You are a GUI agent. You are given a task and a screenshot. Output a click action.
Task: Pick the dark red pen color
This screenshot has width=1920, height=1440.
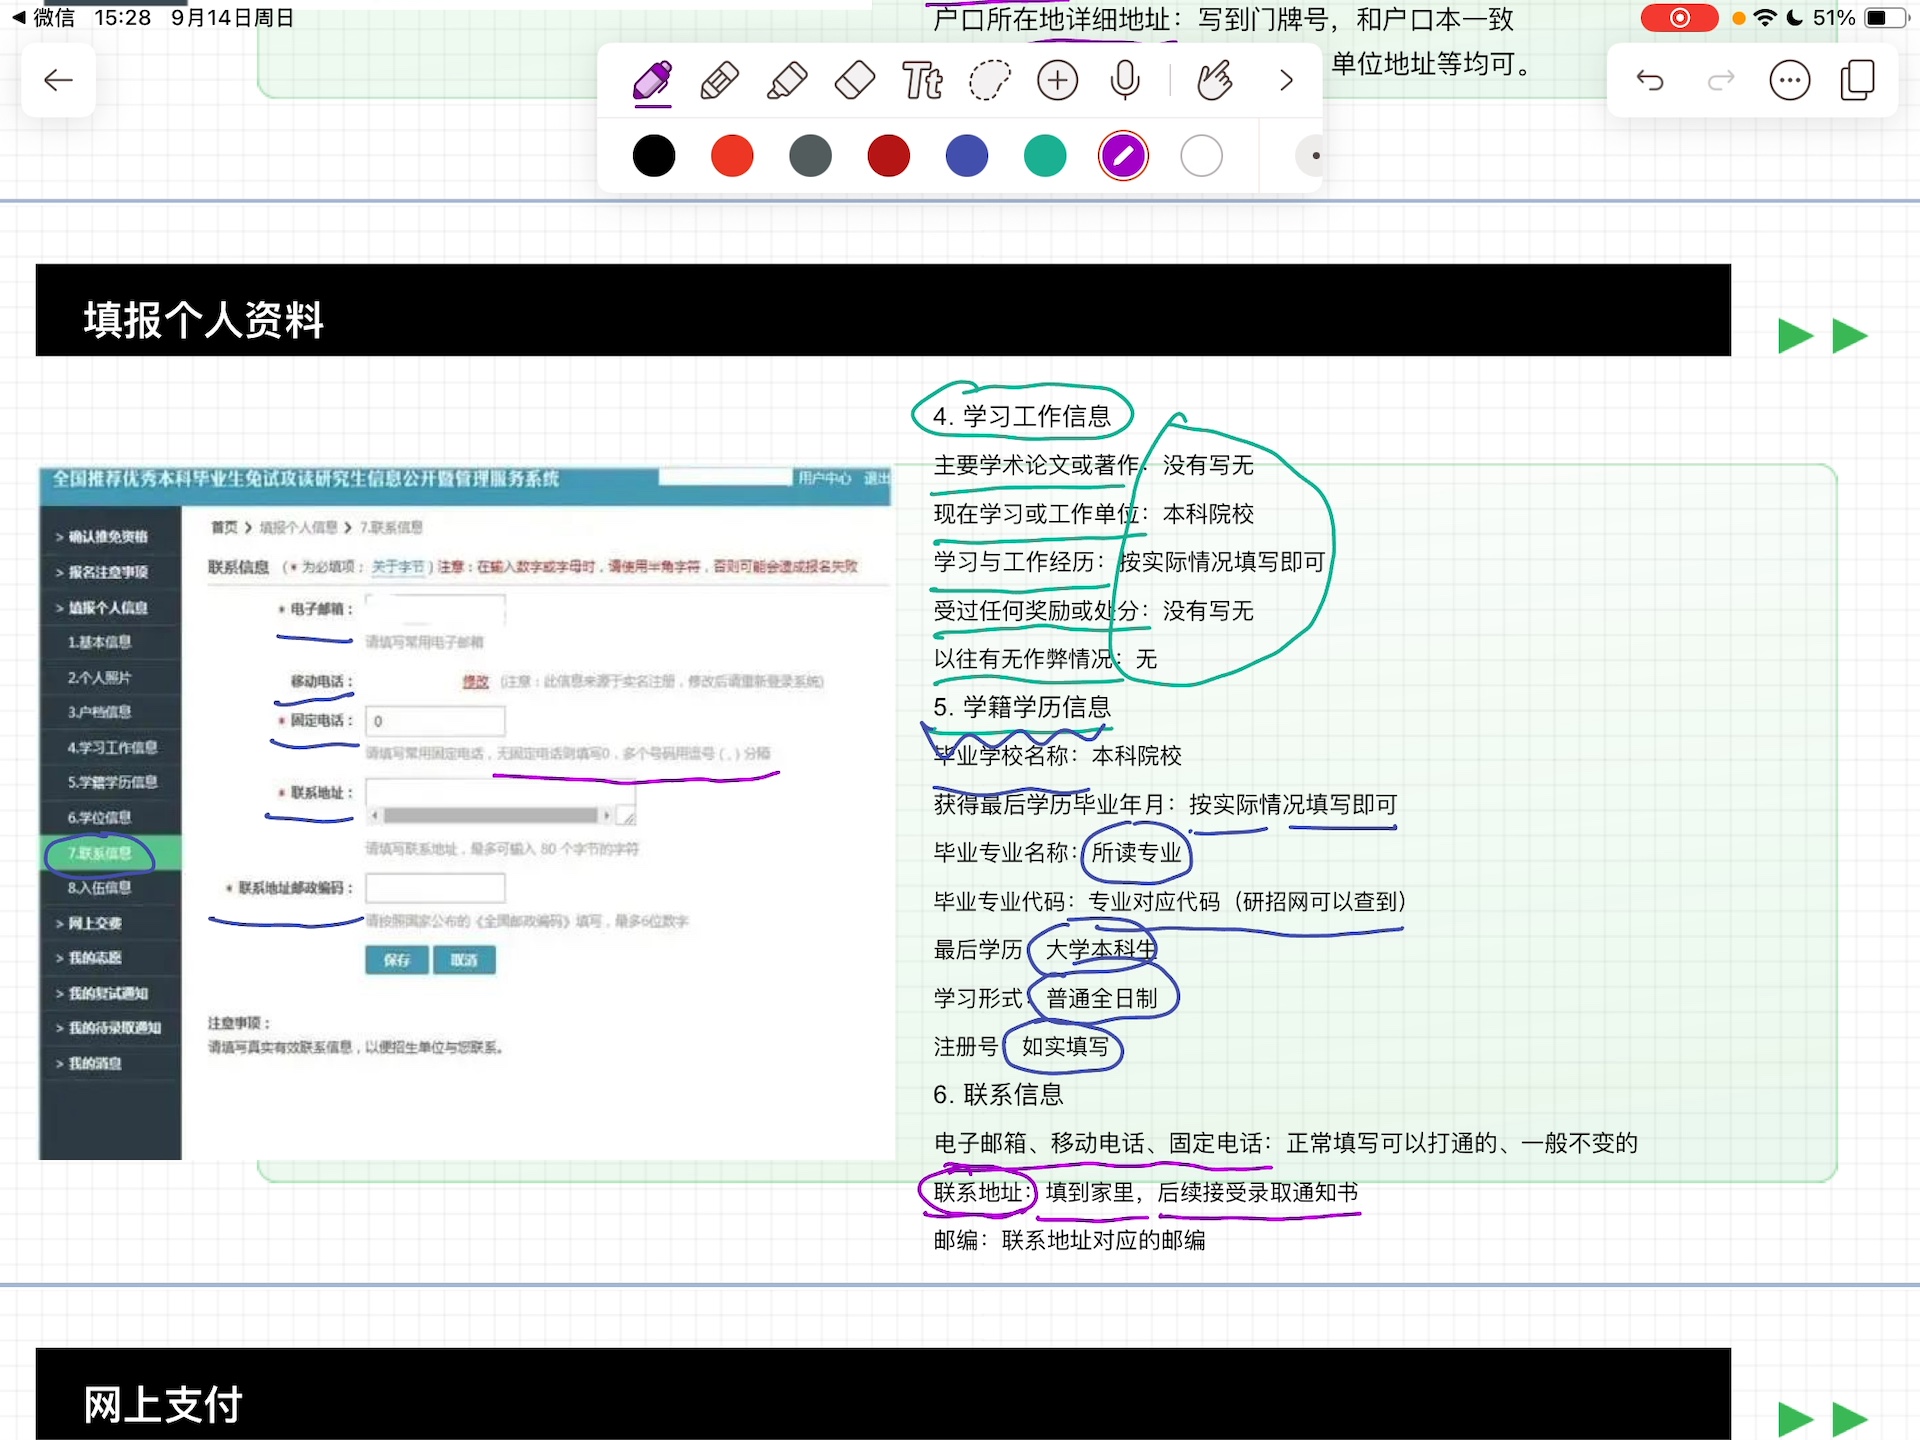(x=889, y=156)
